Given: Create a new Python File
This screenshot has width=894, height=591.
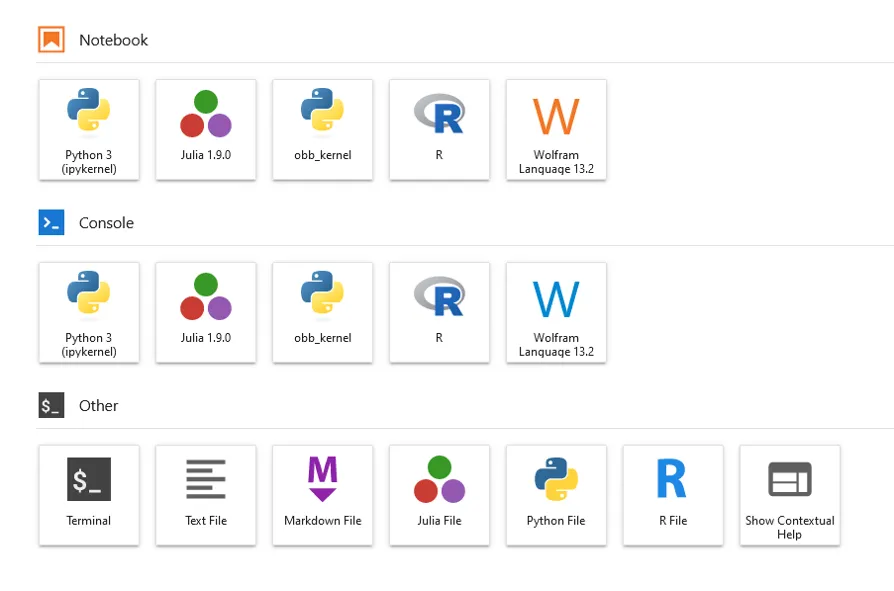Looking at the screenshot, I should pos(556,496).
